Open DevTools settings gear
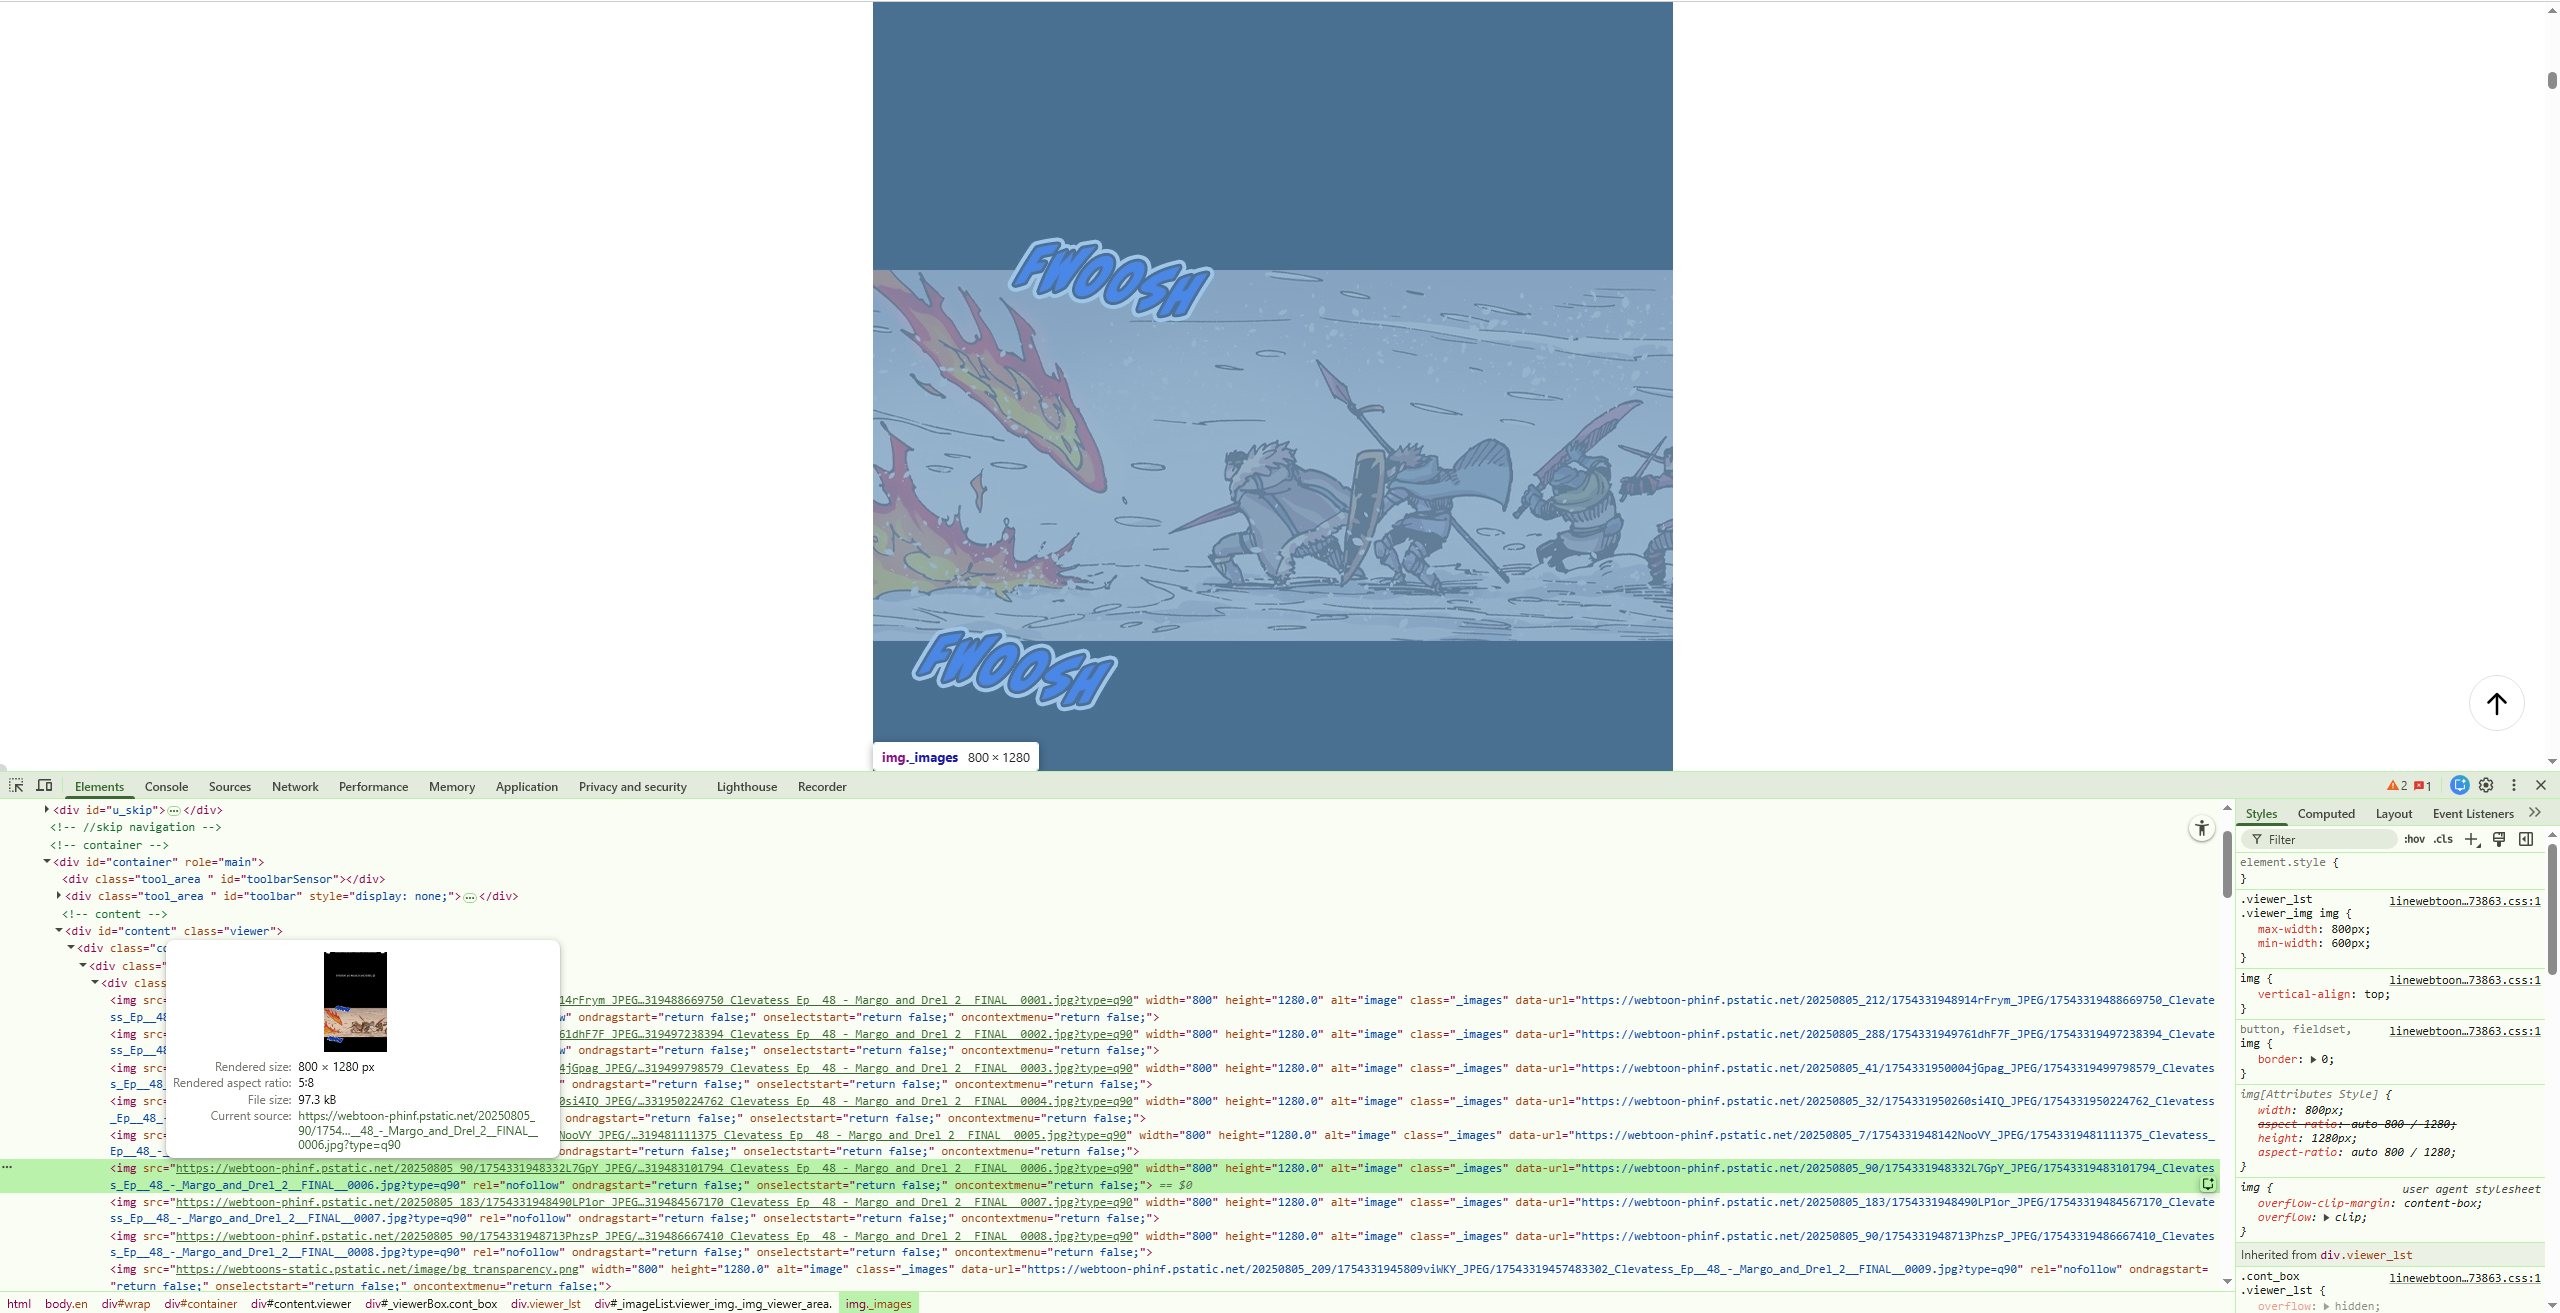Viewport: 2560px width, 1313px height. 2486,786
